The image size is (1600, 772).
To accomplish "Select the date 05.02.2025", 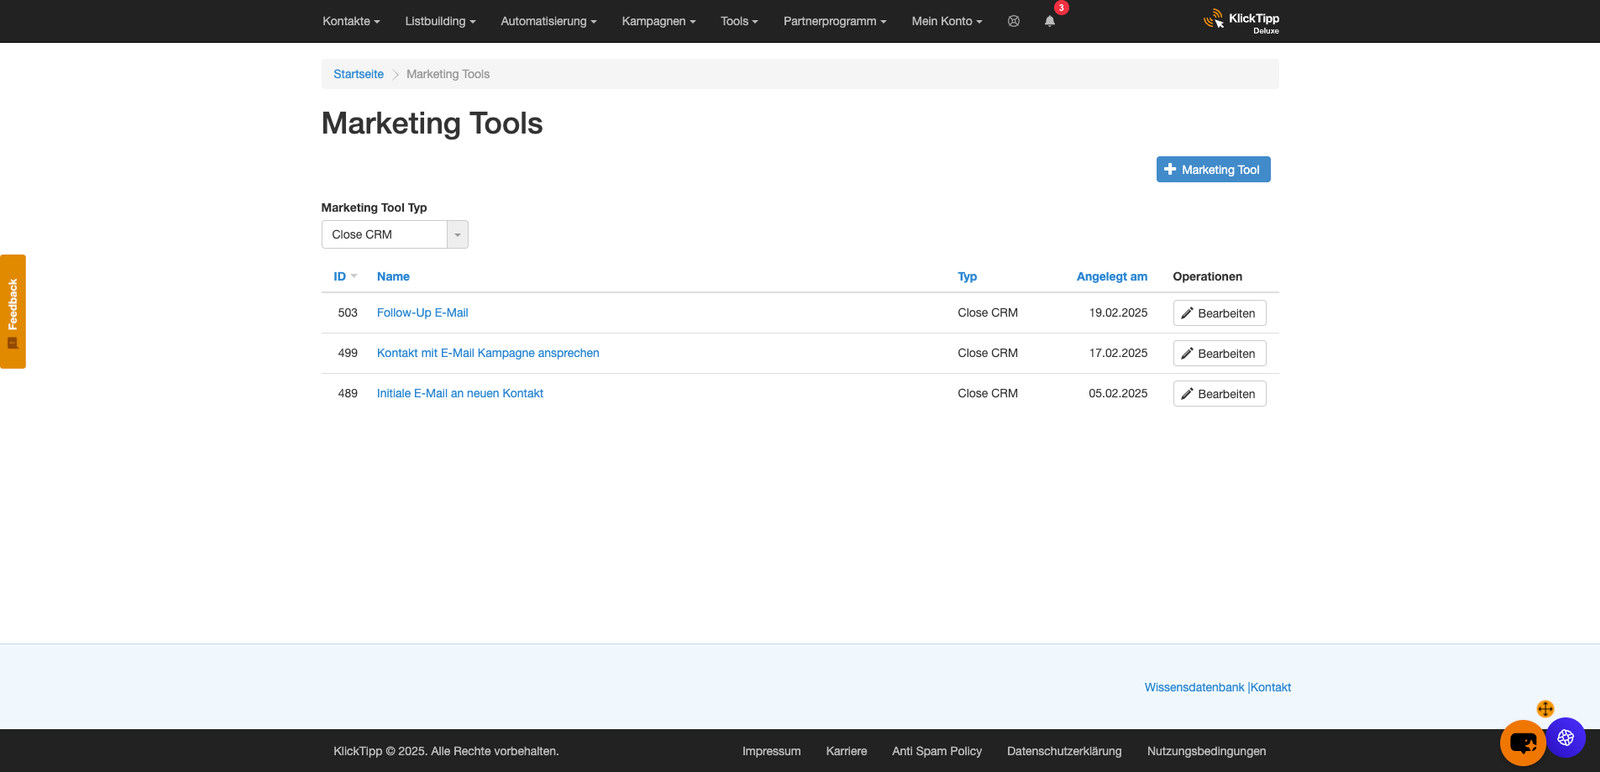I will coord(1118,393).
